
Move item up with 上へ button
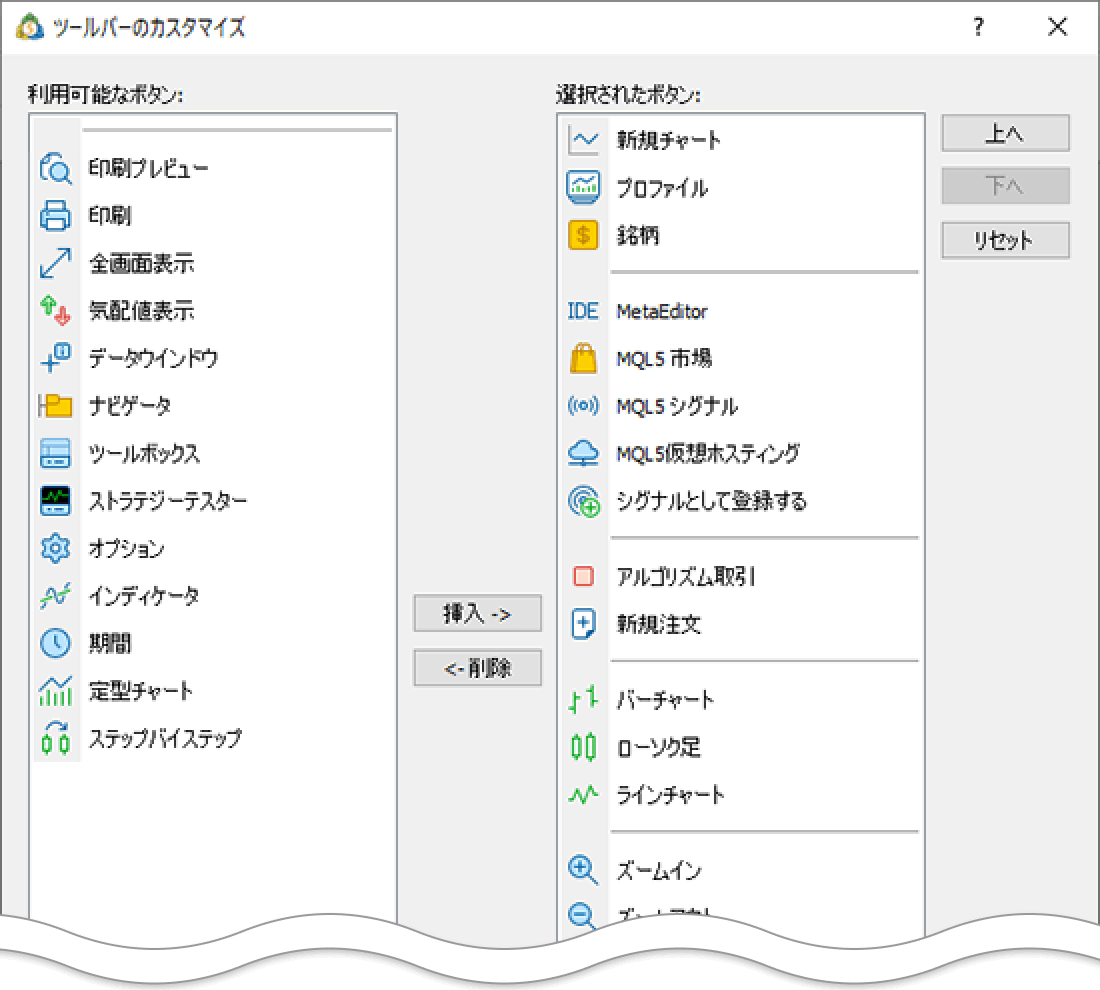tap(1005, 133)
